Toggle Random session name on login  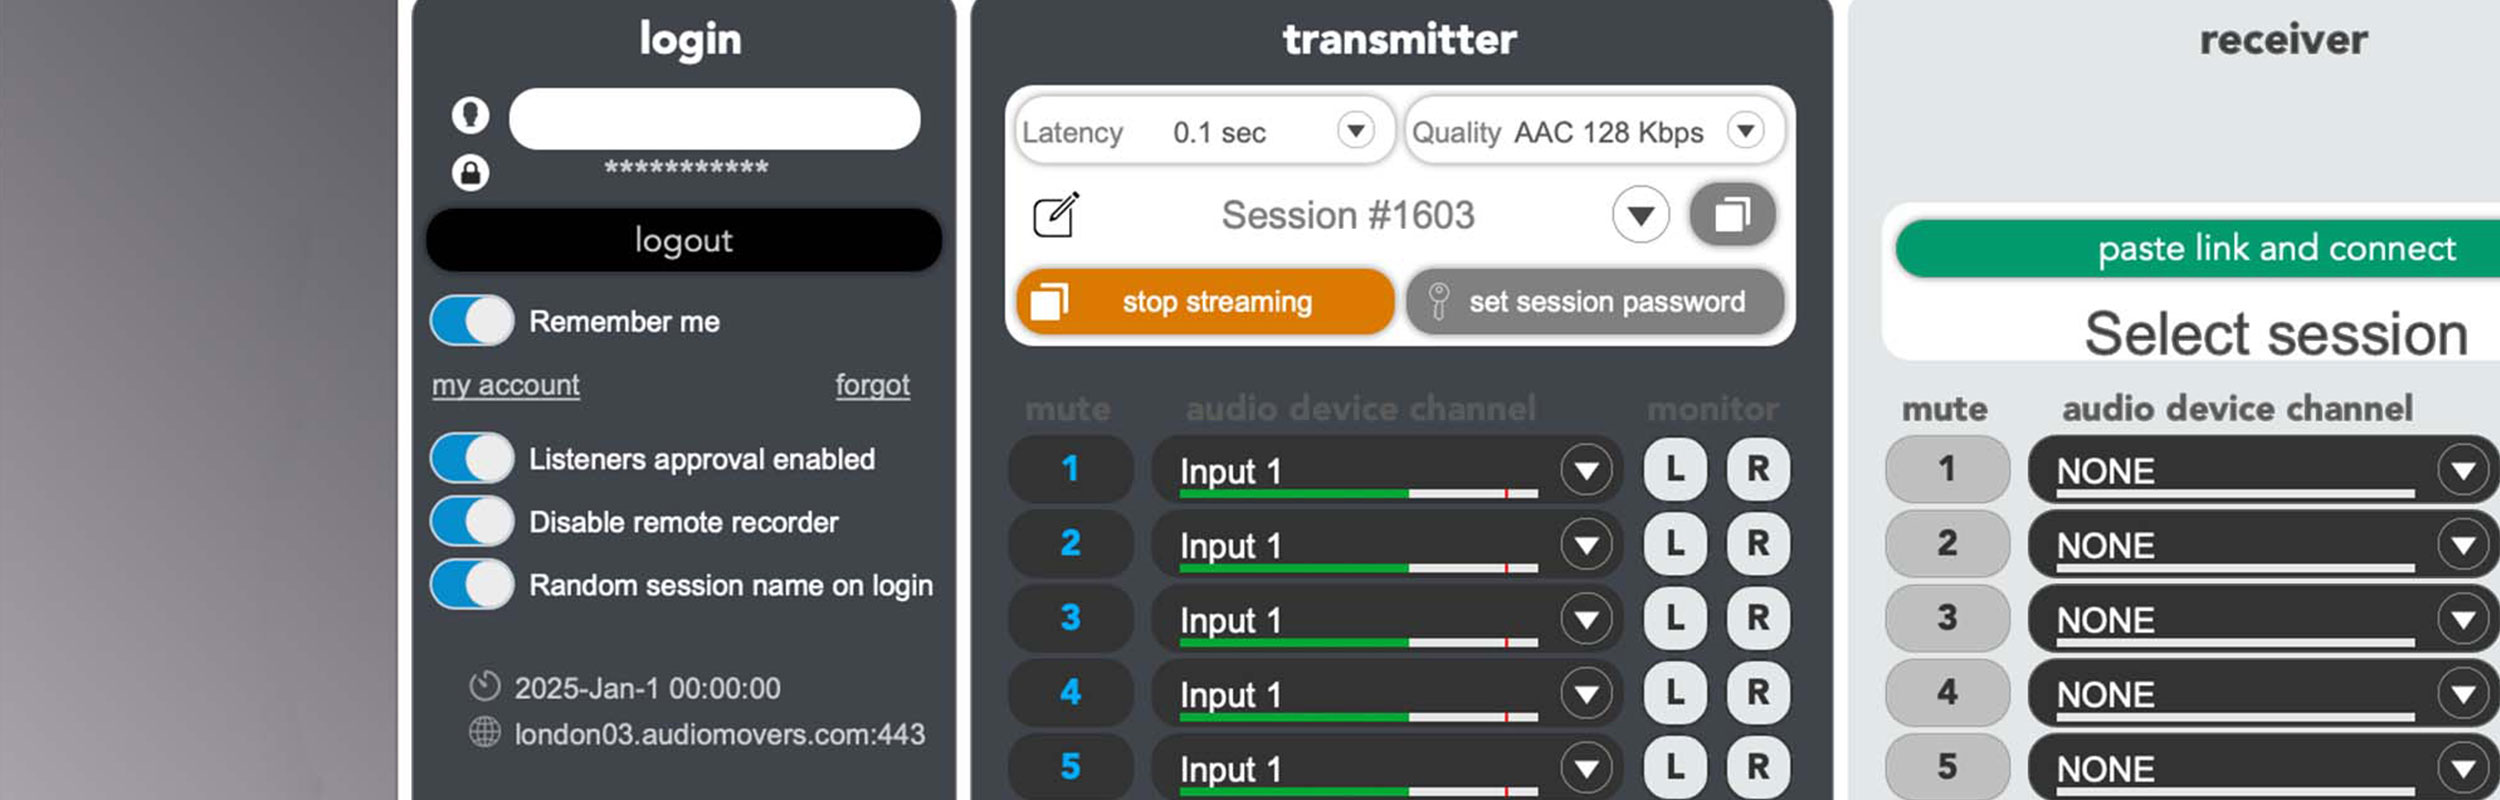[472, 585]
